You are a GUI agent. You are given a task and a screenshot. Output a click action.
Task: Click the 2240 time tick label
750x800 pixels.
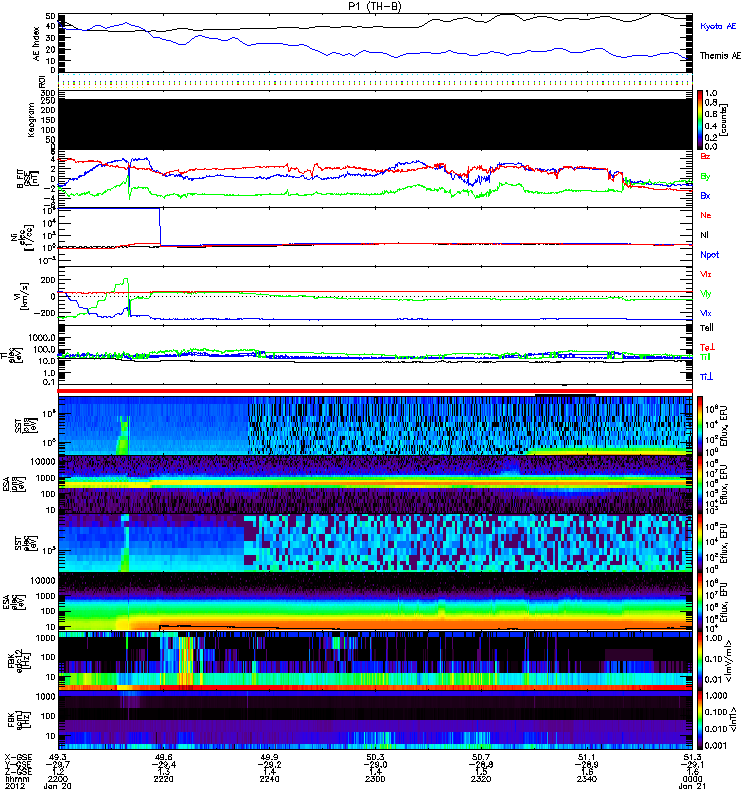pyautogui.click(x=269, y=779)
